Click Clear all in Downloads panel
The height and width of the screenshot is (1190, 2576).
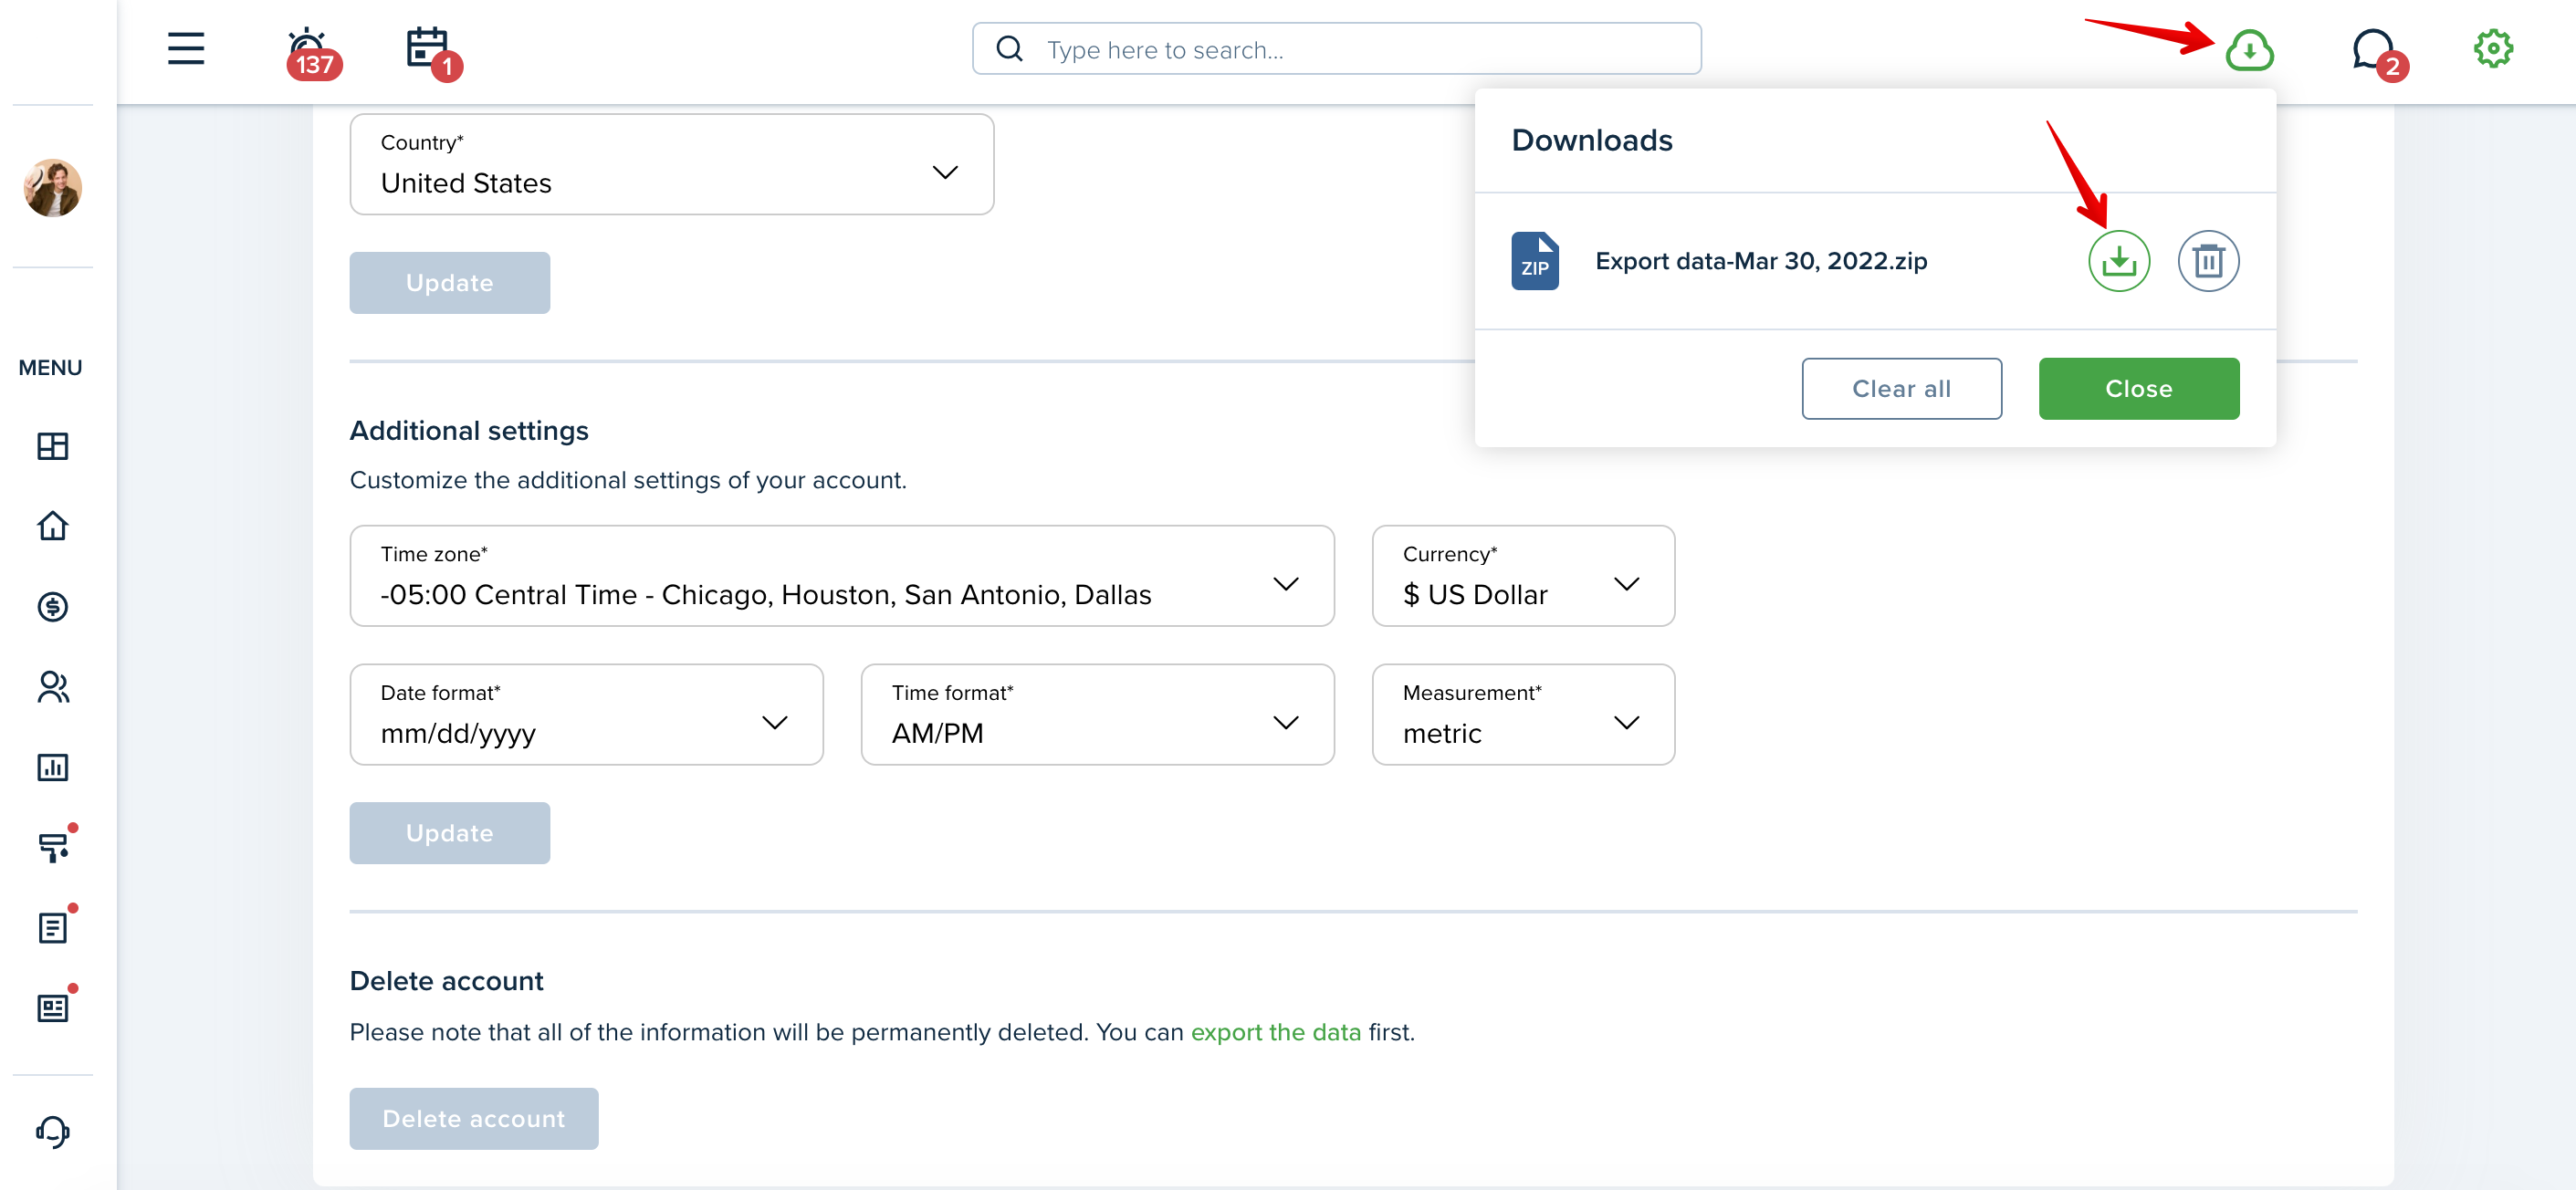coord(1901,389)
